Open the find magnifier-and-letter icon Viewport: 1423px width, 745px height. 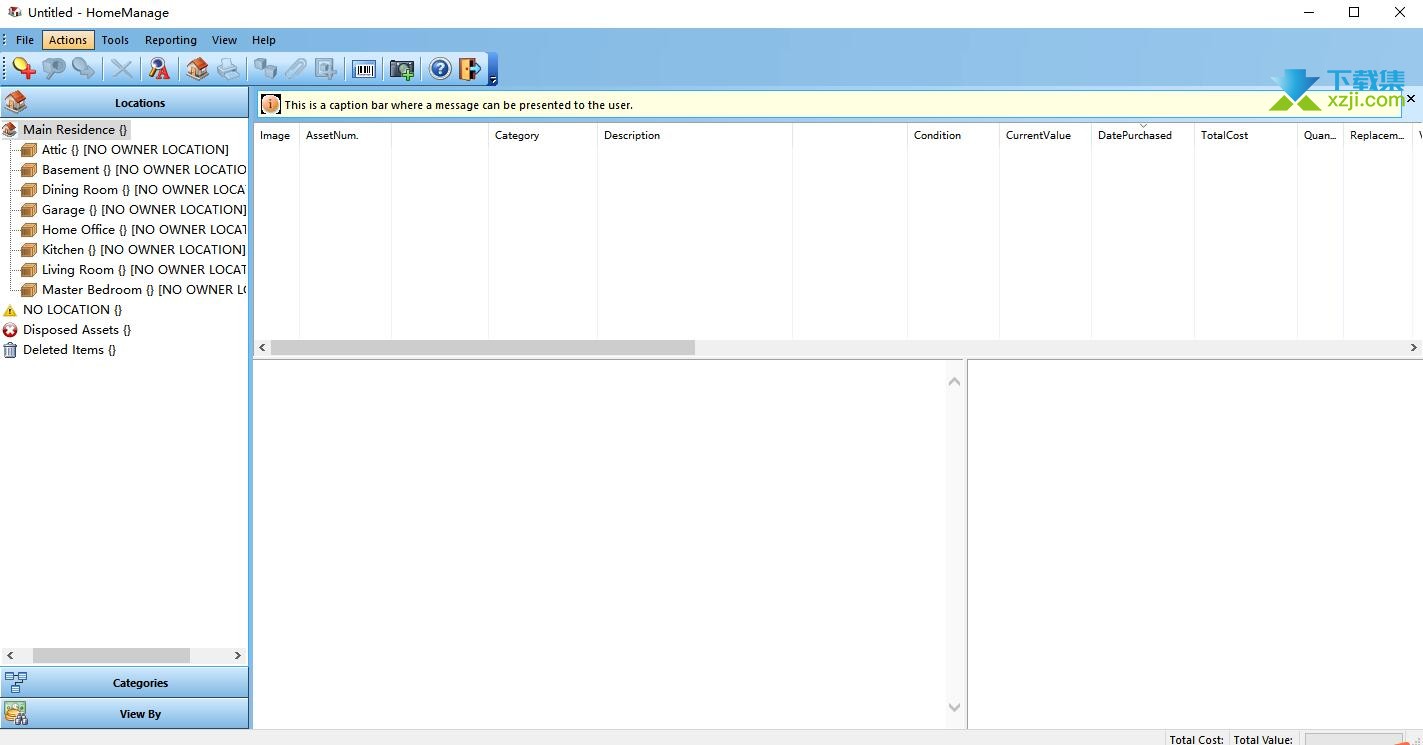pos(159,69)
